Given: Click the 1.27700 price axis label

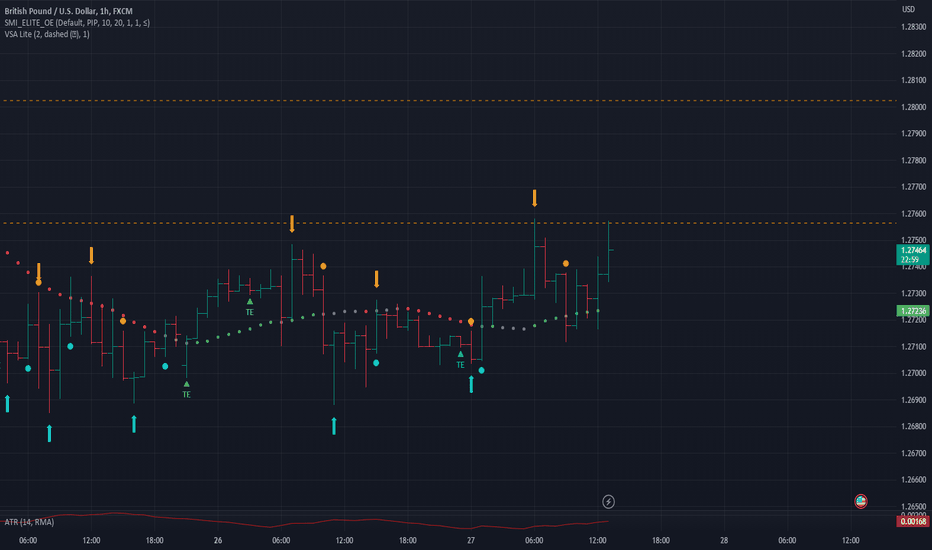Looking at the screenshot, I should click(x=914, y=187).
